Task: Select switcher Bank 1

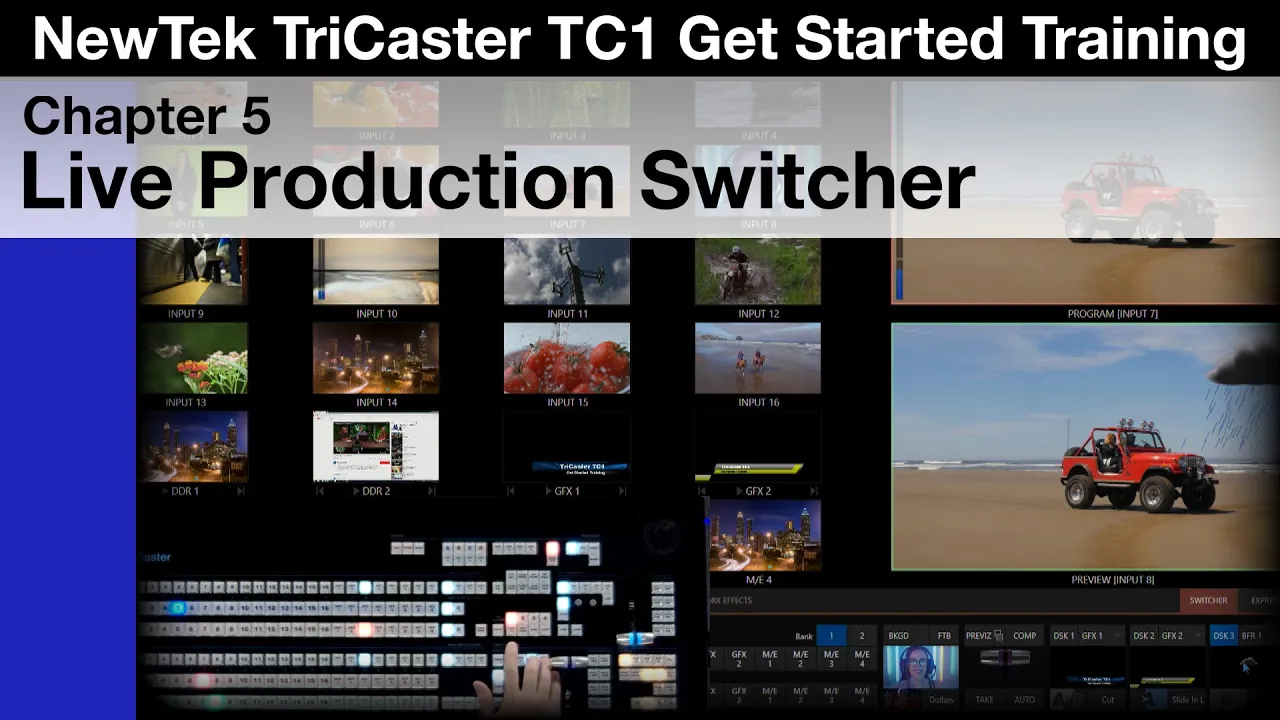Action: pos(831,636)
